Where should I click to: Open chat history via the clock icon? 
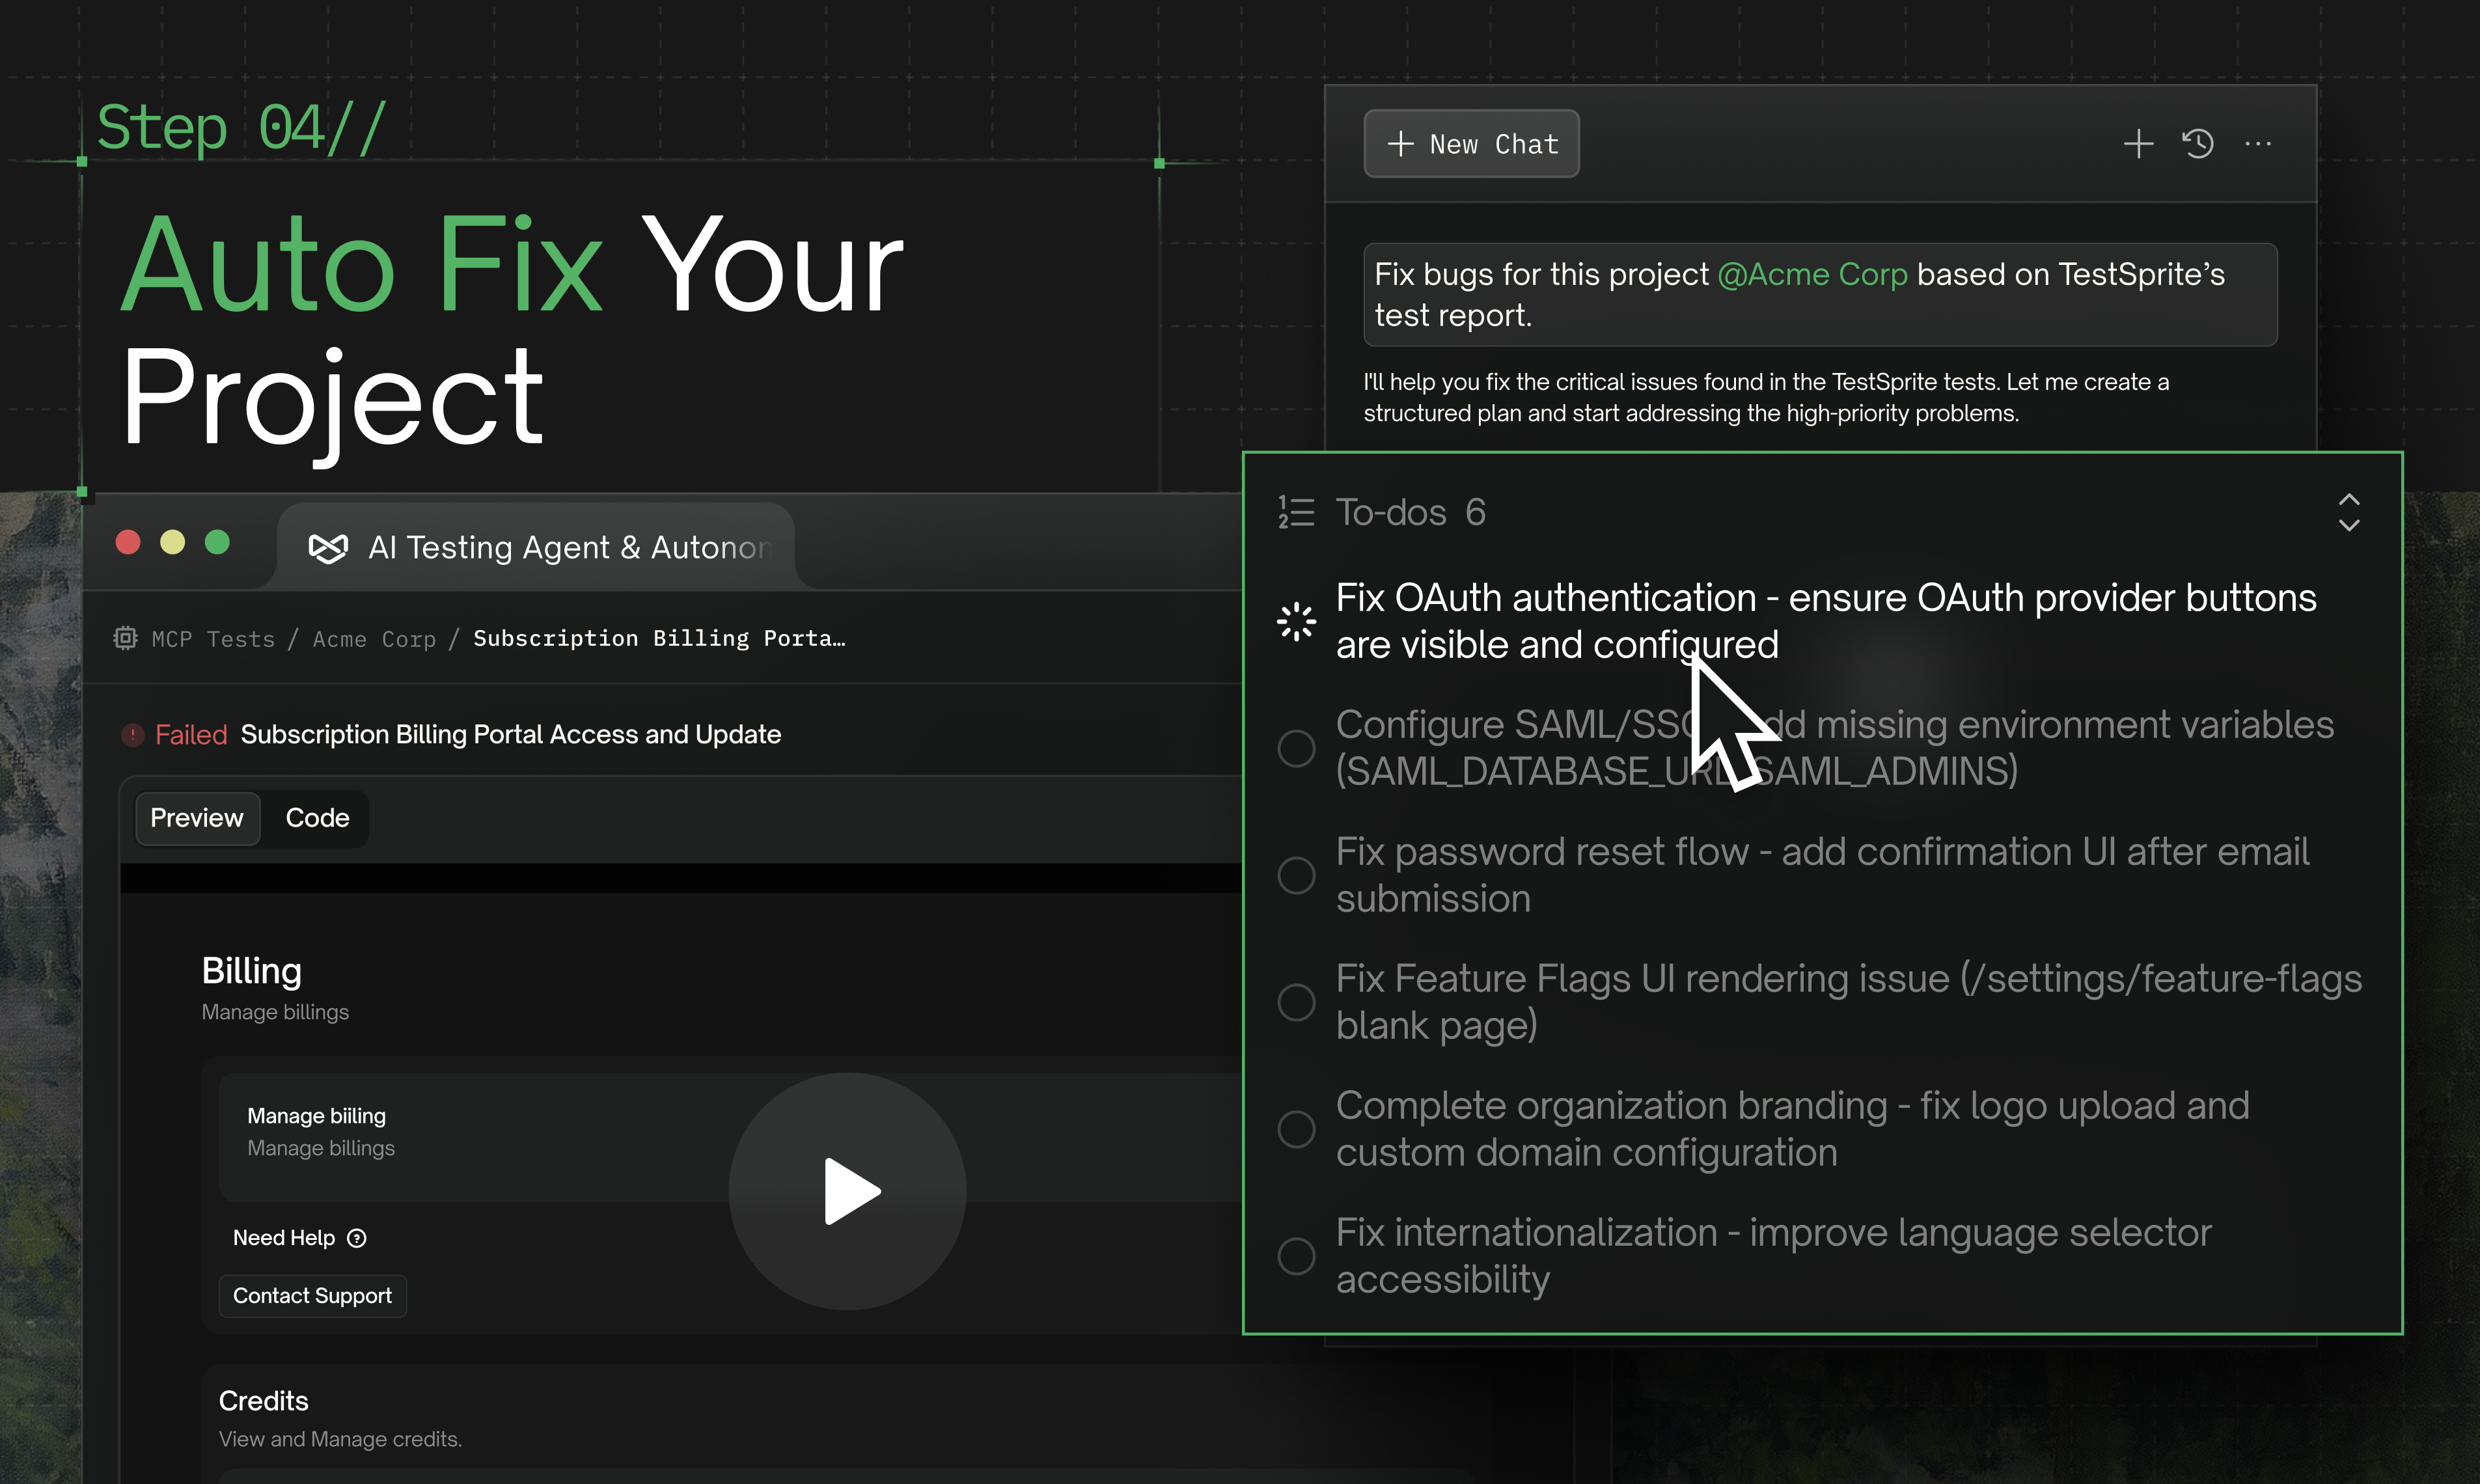tap(2197, 144)
